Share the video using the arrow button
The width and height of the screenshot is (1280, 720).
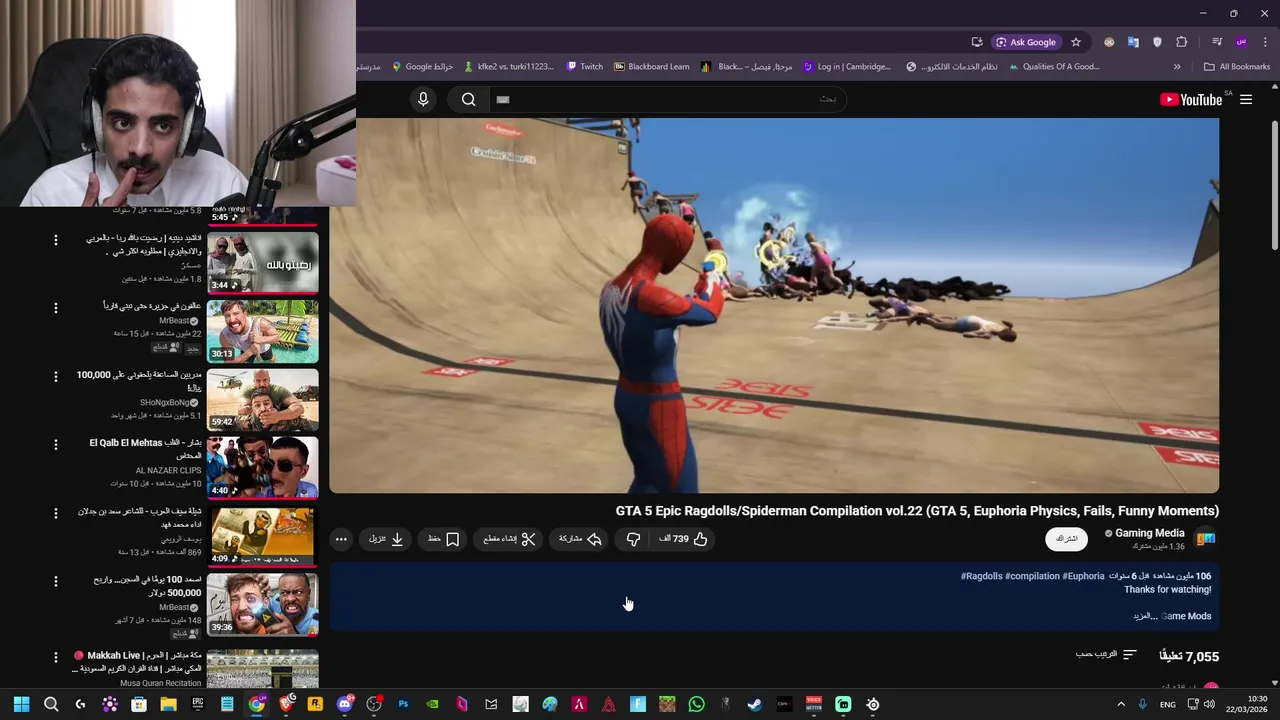pos(581,539)
